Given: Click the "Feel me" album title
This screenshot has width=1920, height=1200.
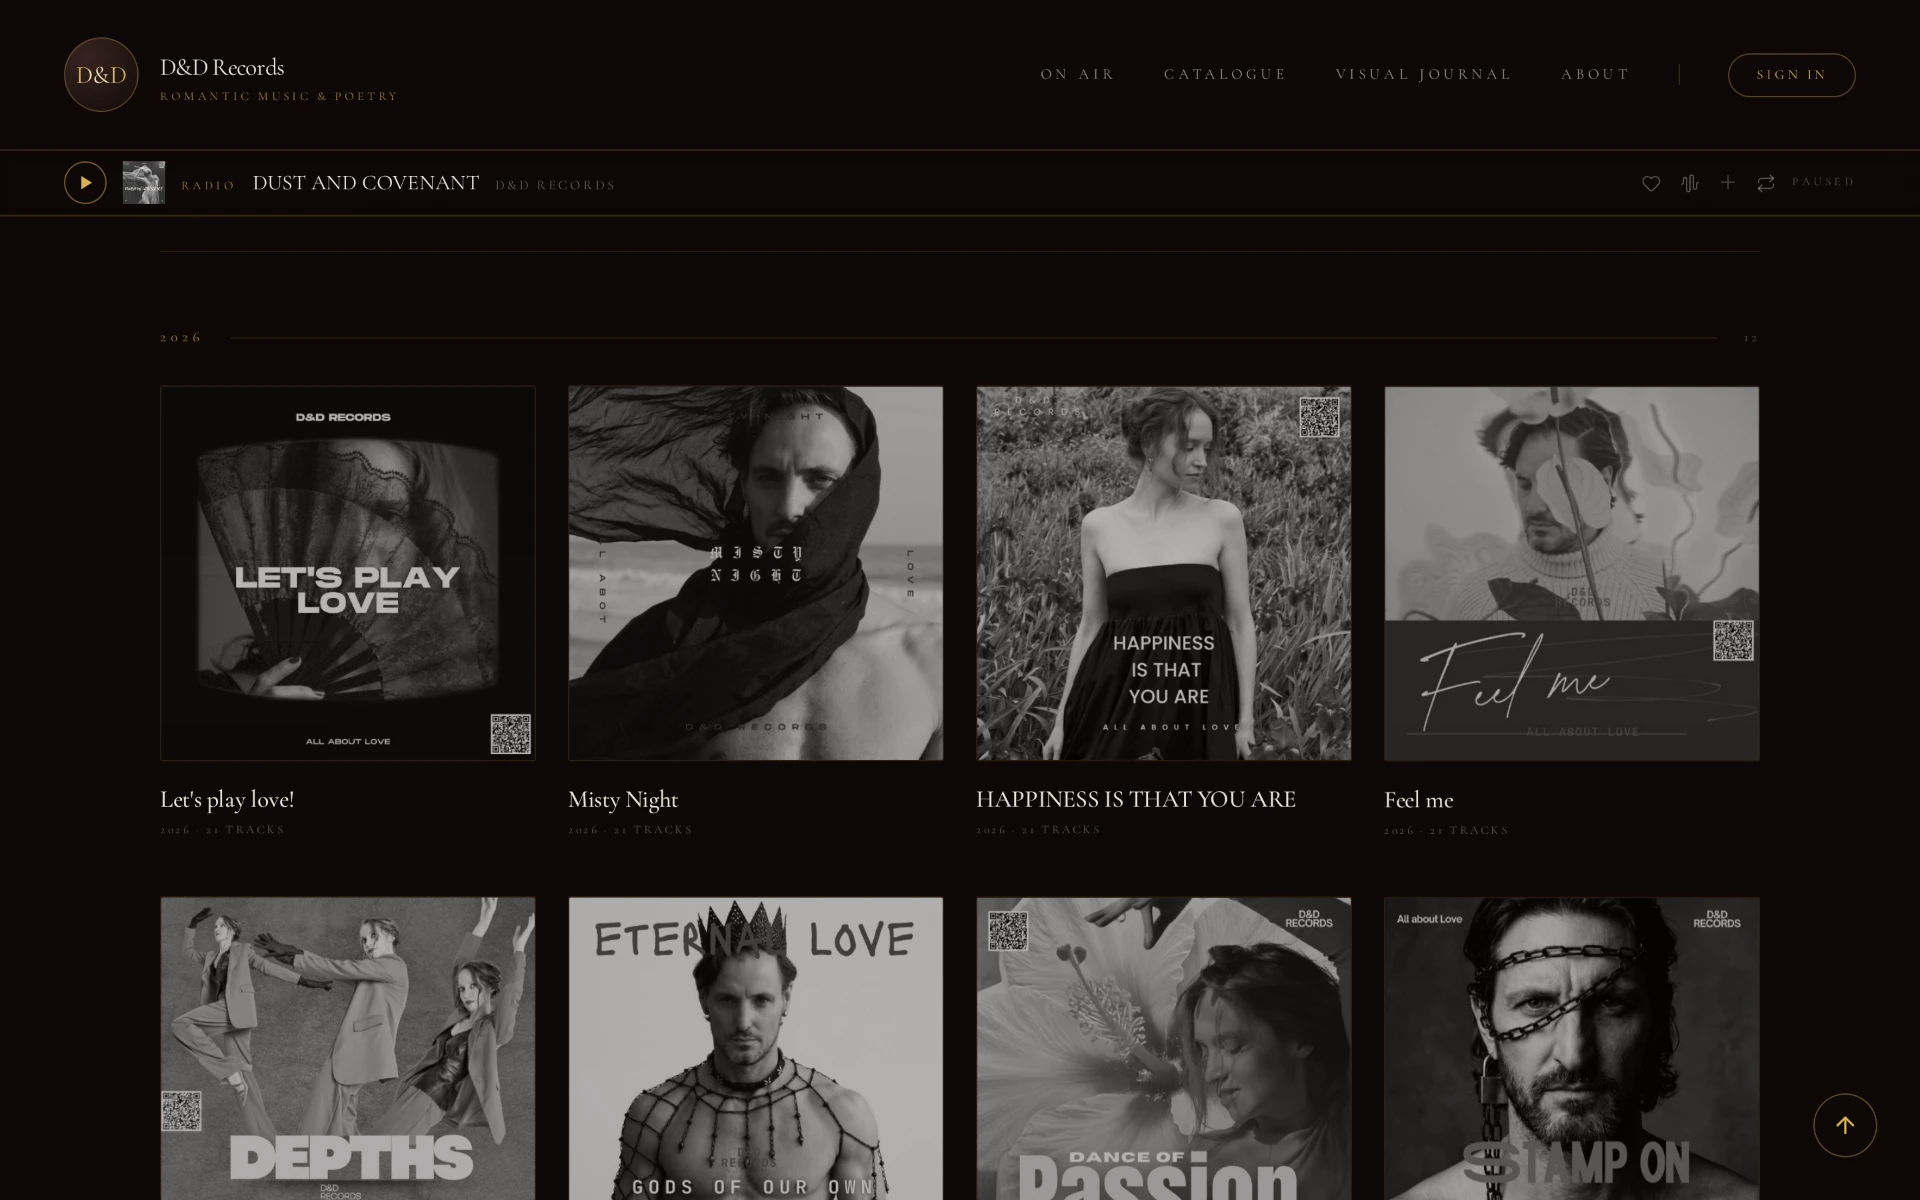Looking at the screenshot, I should pyautogui.click(x=1419, y=800).
